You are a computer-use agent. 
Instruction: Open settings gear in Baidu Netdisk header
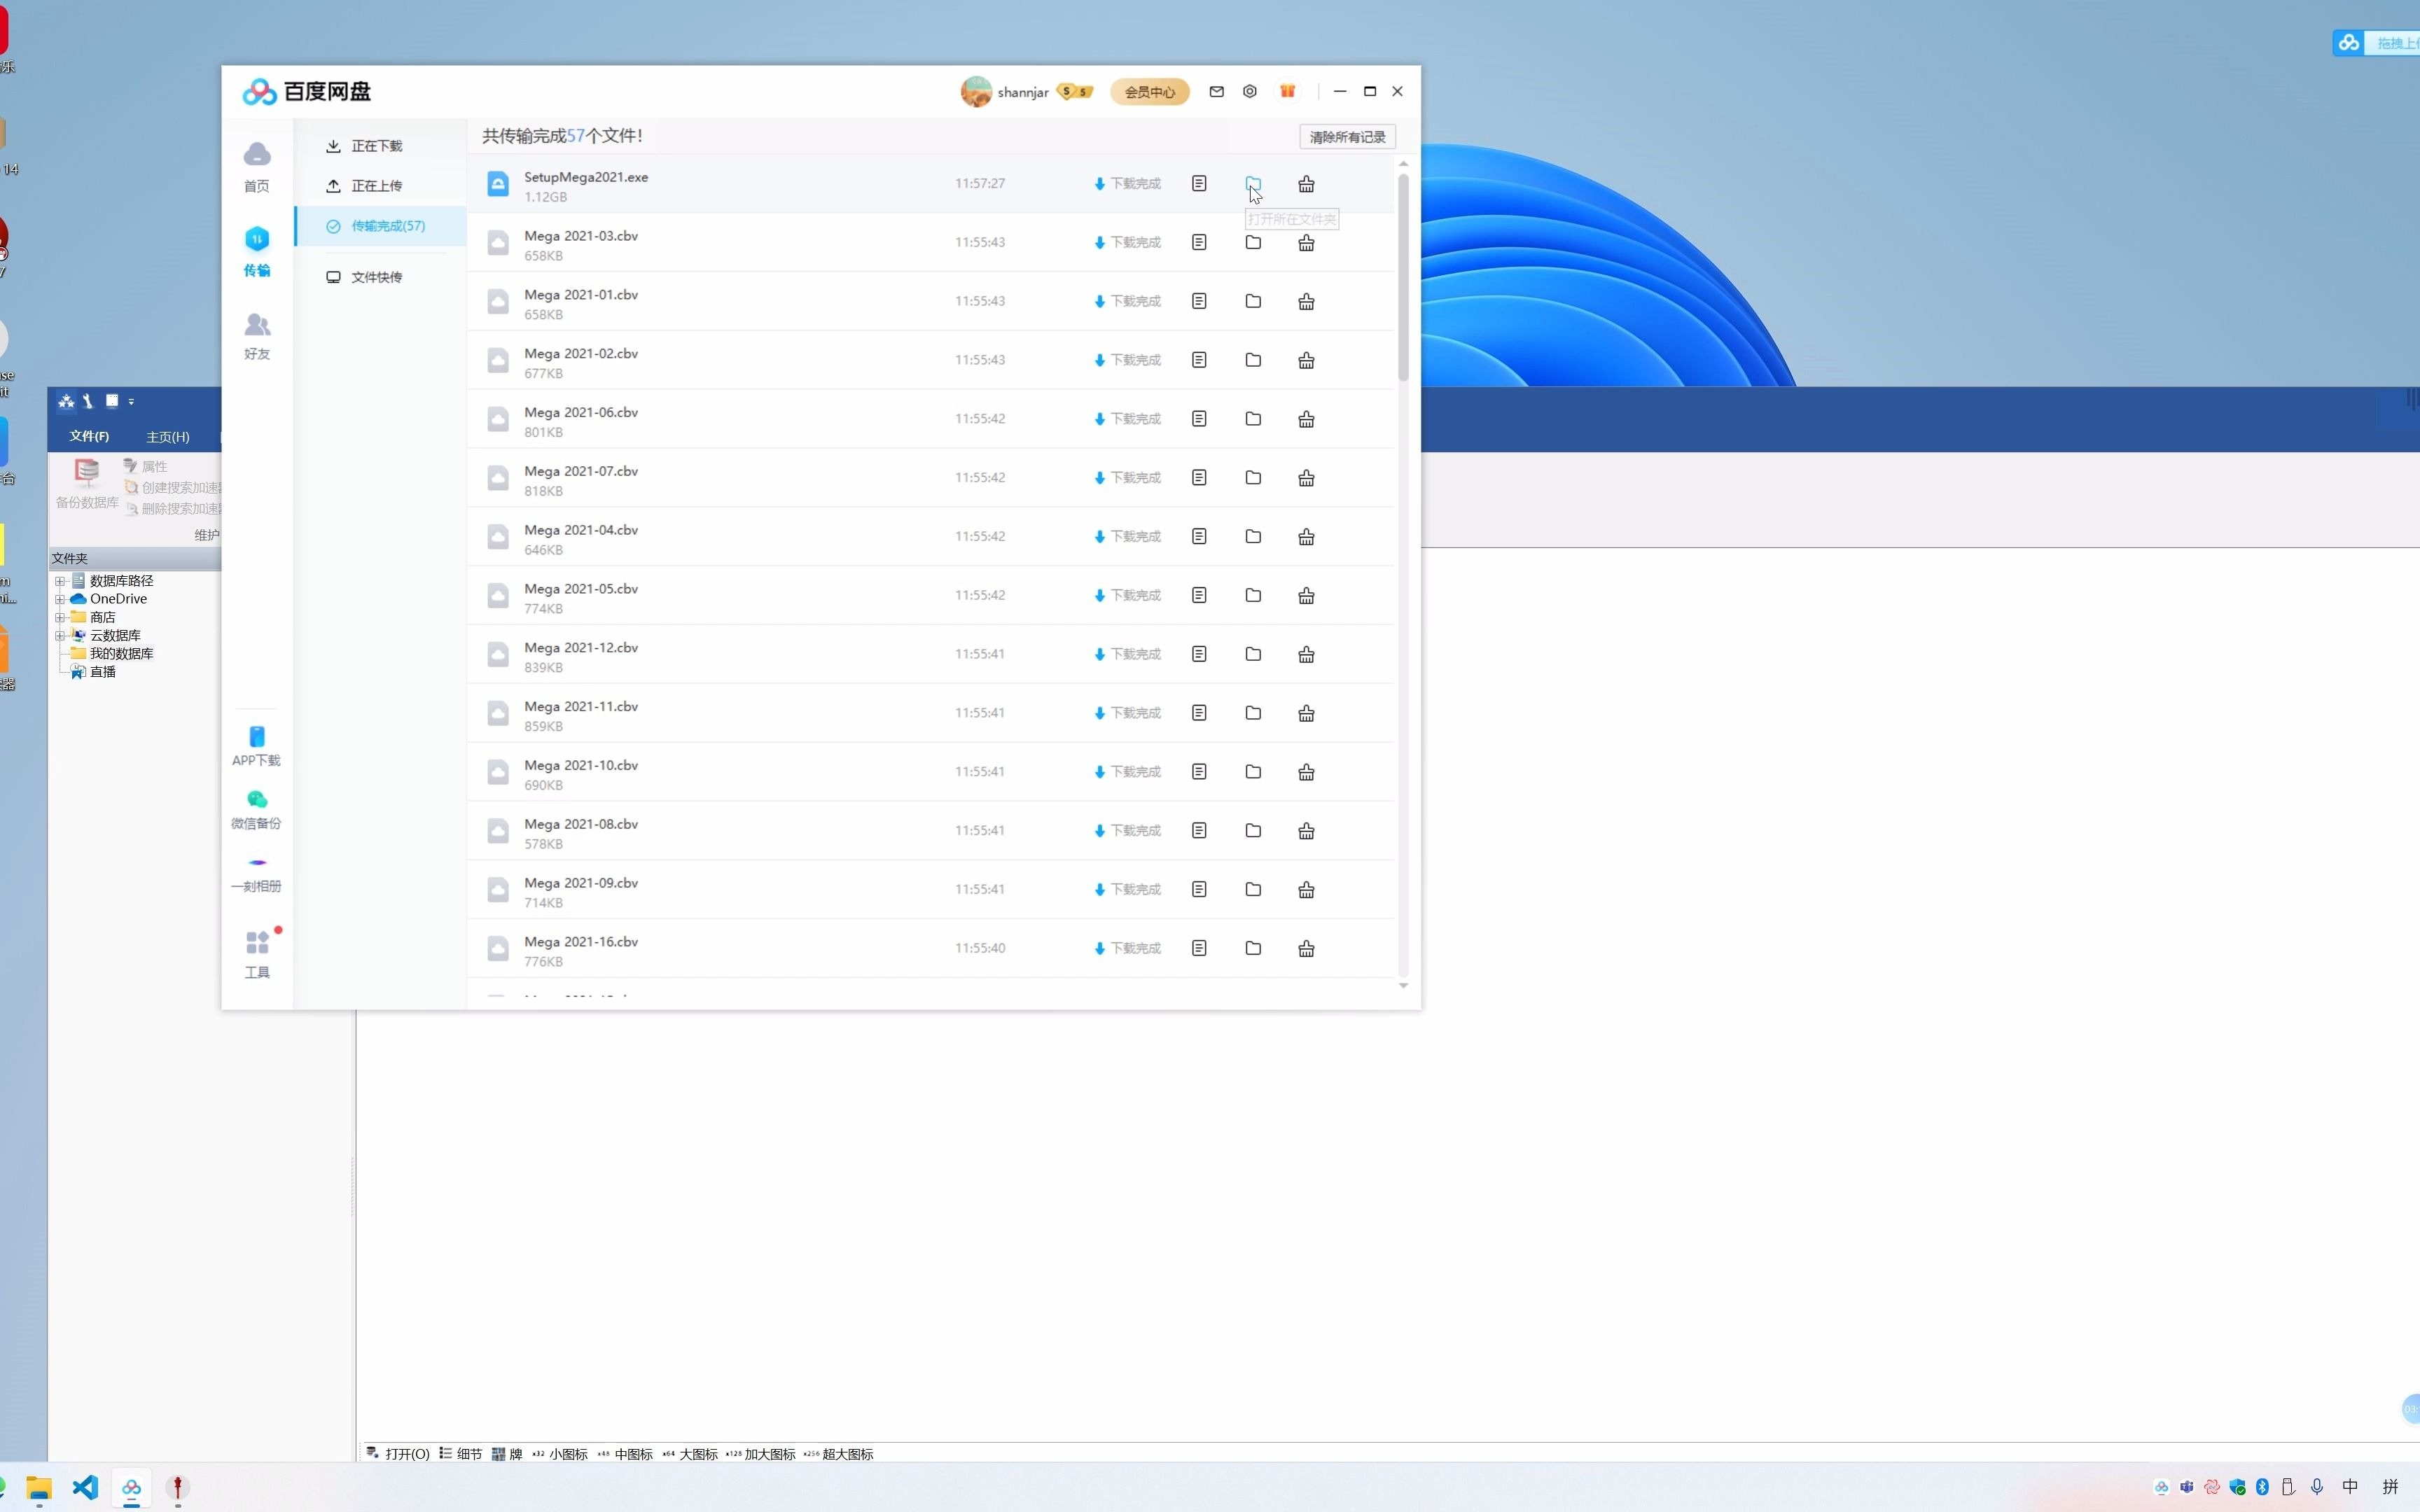[1250, 91]
